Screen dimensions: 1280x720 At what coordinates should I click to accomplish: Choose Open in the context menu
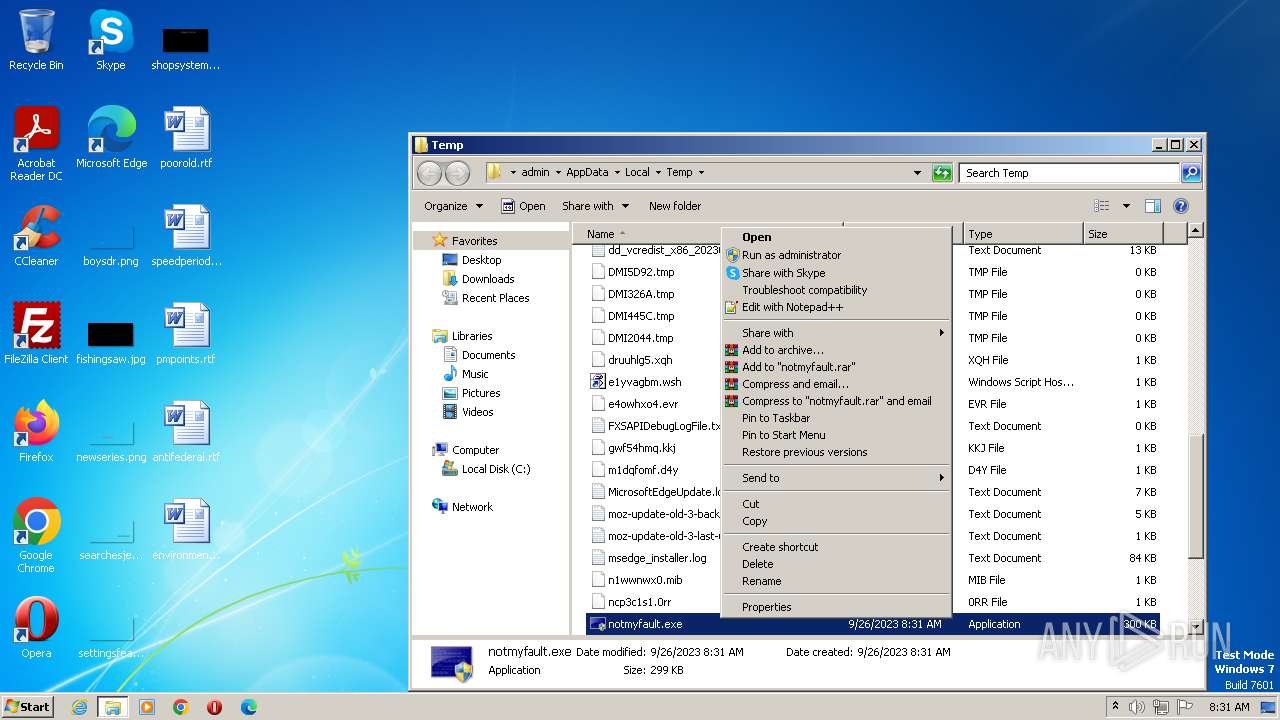coord(835,237)
